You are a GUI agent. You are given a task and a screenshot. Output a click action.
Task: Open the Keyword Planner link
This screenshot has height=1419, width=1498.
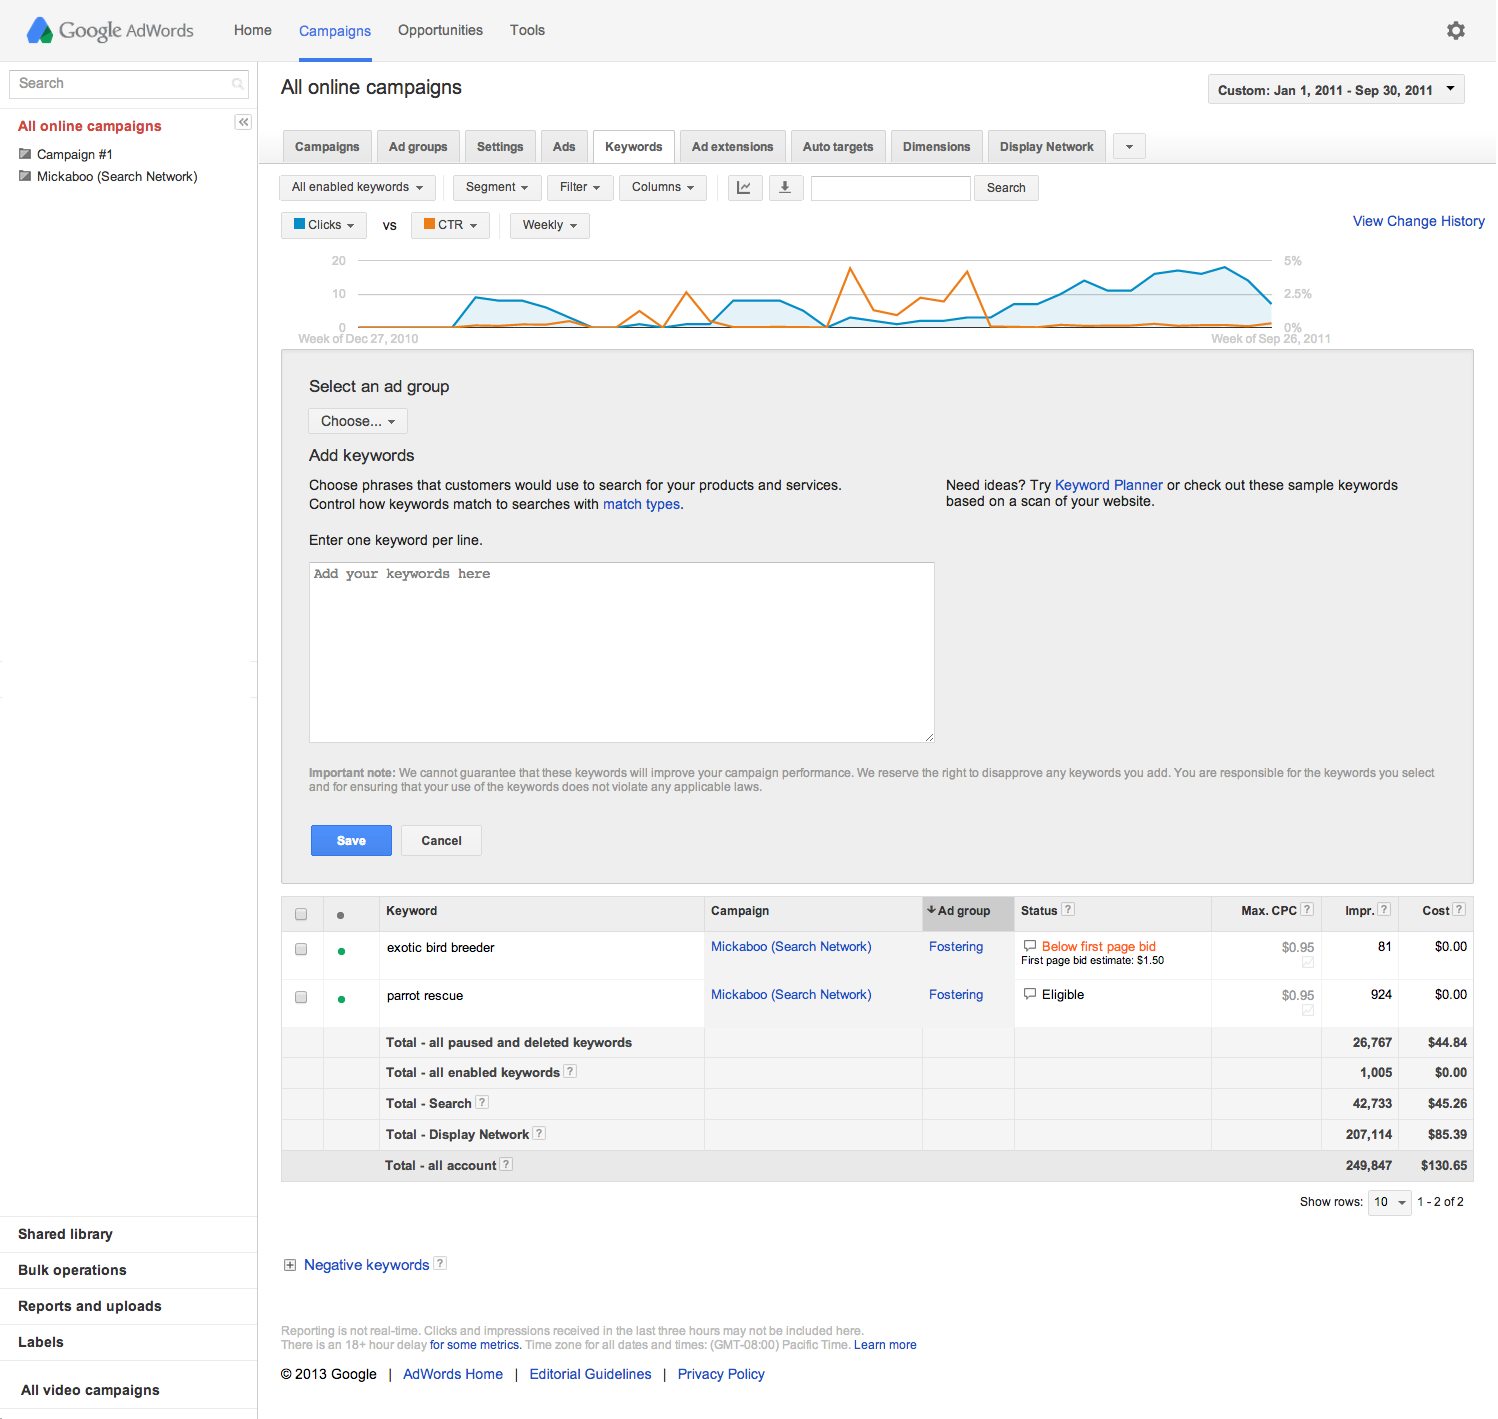click(x=1108, y=485)
